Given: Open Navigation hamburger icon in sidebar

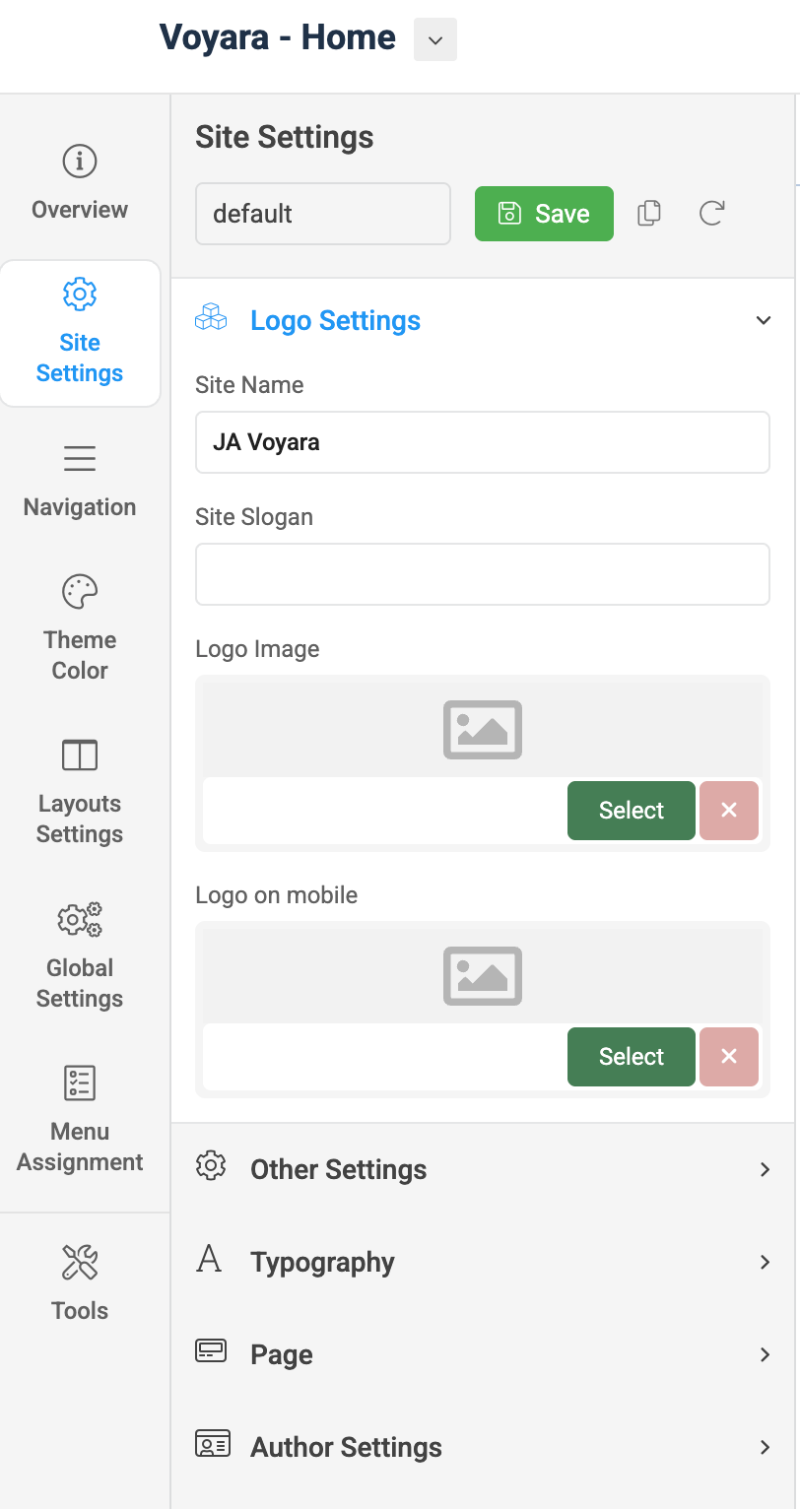Looking at the screenshot, I should tap(79, 458).
